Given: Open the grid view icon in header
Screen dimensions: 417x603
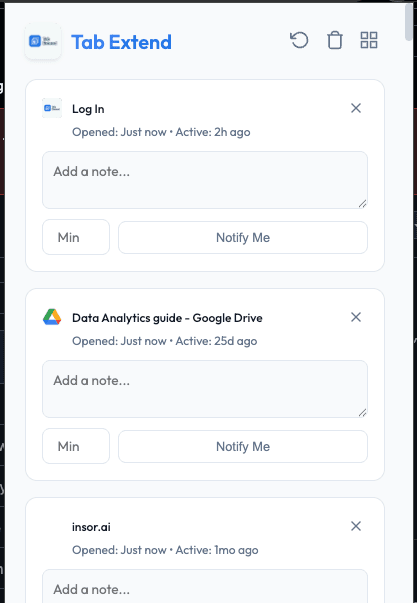Looking at the screenshot, I should tap(369, 40).
